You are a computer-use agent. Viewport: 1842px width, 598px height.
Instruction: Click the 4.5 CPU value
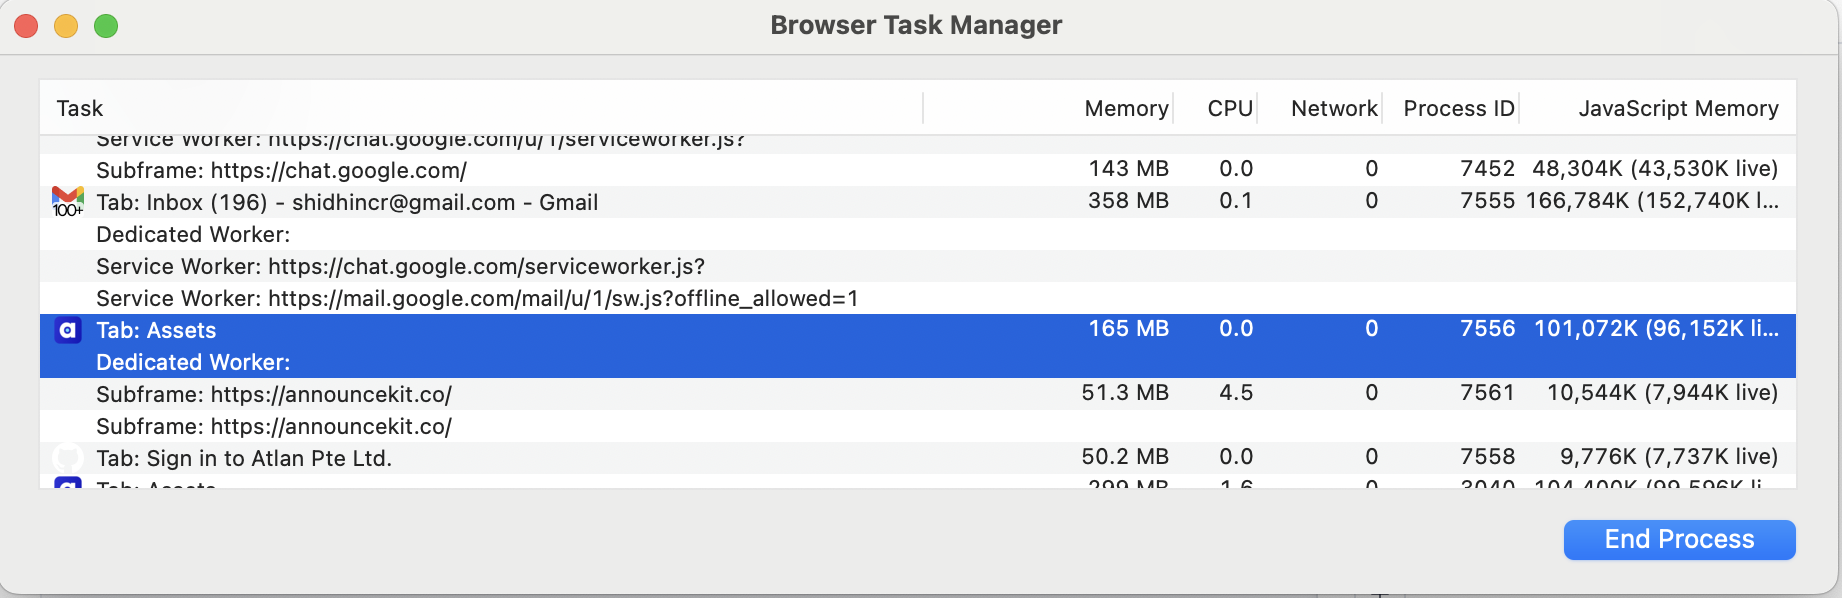[x=1236, y=393]
